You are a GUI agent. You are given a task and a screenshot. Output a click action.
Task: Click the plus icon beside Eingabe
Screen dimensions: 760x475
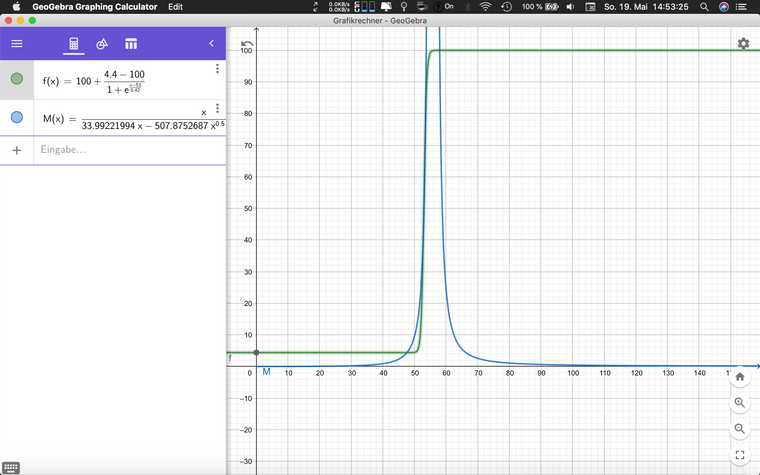16,150
